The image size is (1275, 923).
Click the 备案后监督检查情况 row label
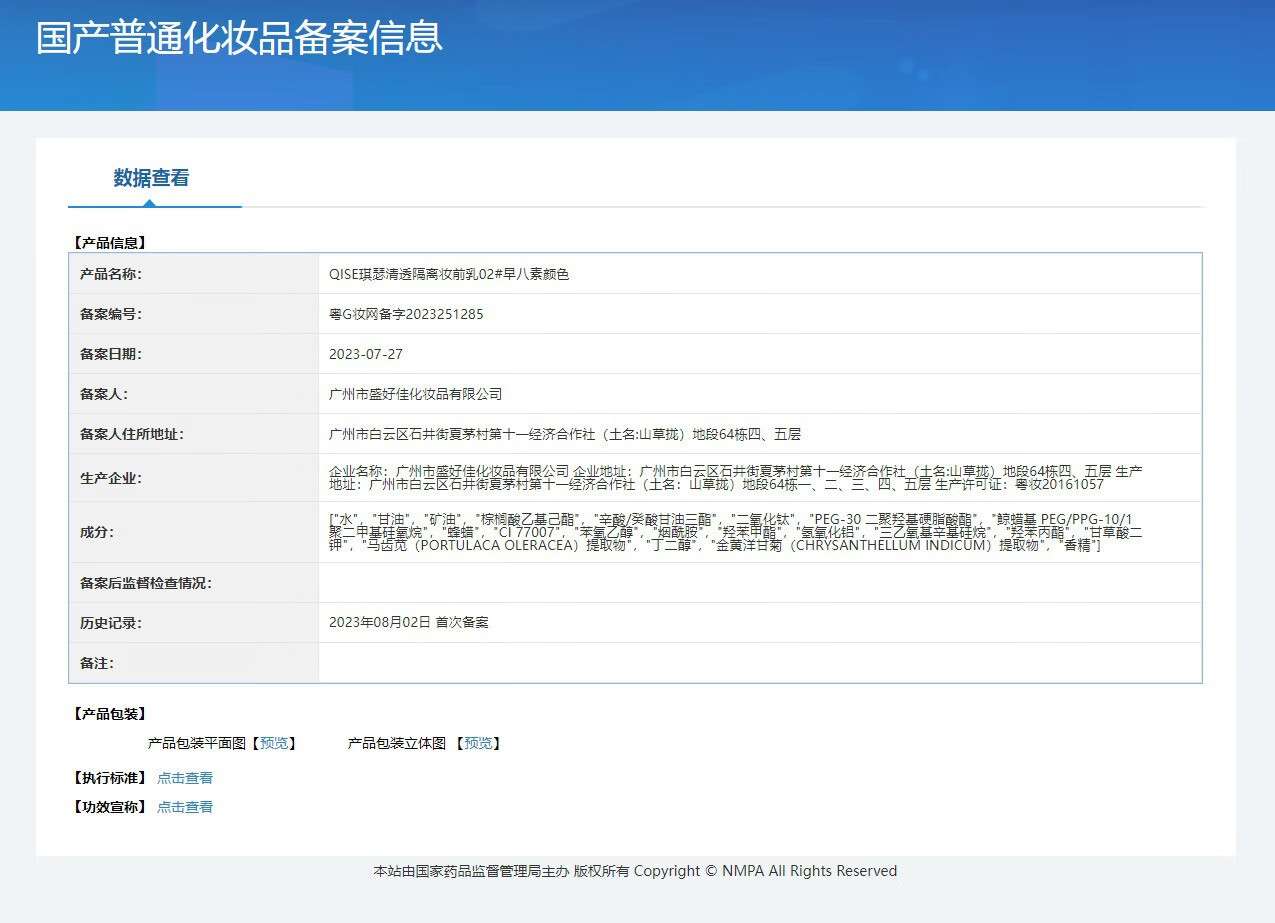146,583
